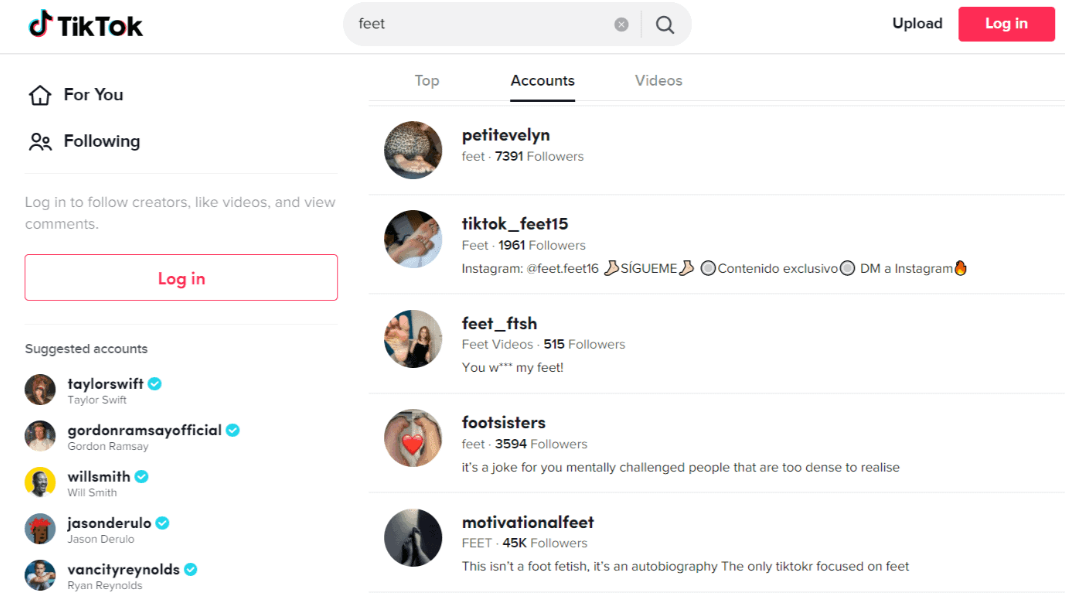The image size is (1065, 604).
Task: Open jasonderulo suggested account avatar
Action: point(40,529)
